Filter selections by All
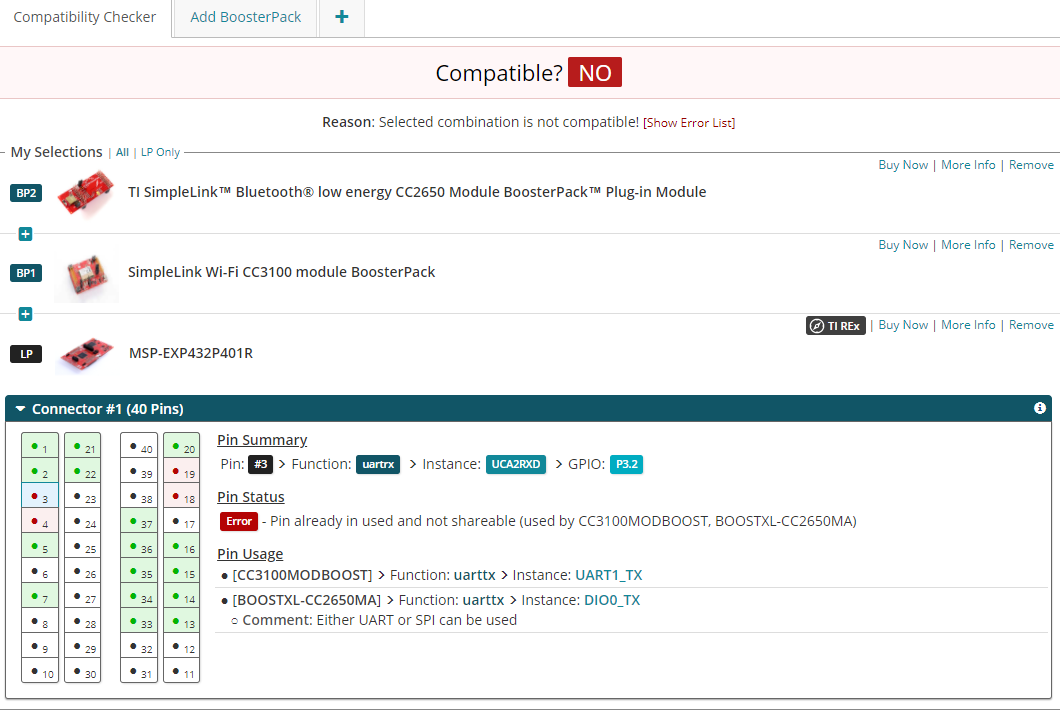 click(122, 153)
